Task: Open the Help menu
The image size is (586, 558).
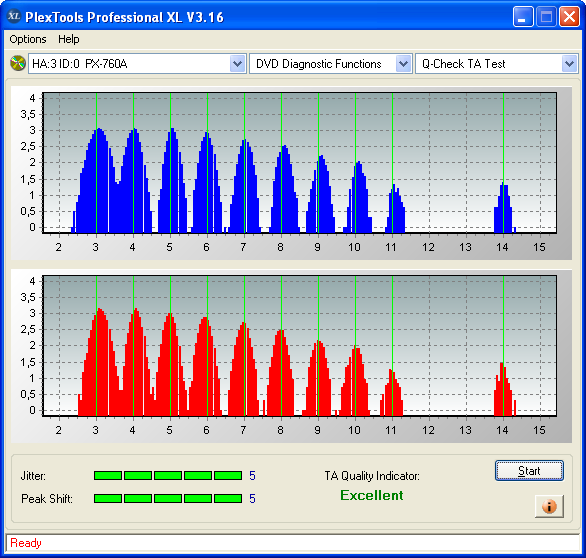Action: tap(69, 39)
